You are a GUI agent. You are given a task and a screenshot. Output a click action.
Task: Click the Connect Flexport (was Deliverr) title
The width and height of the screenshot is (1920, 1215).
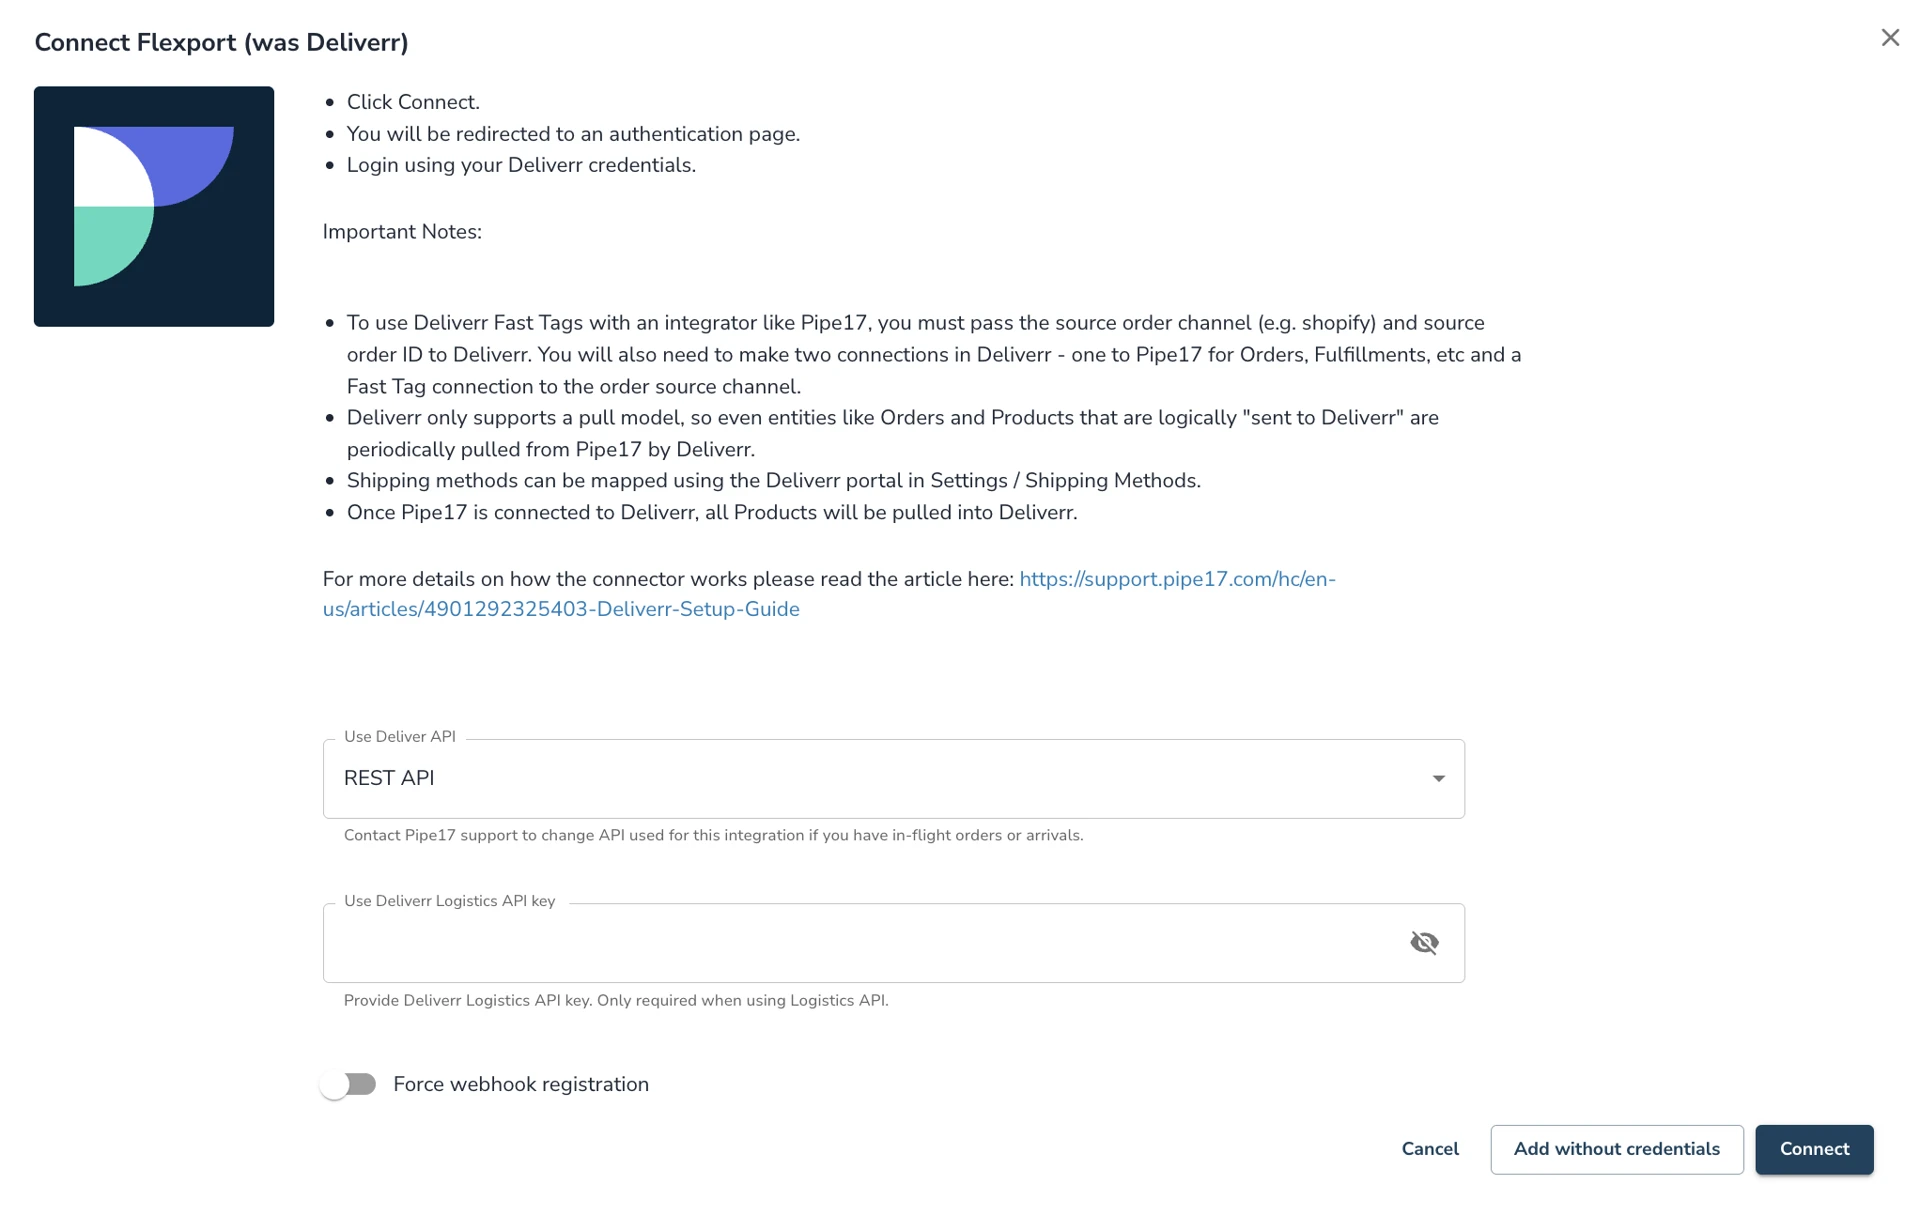221,42
